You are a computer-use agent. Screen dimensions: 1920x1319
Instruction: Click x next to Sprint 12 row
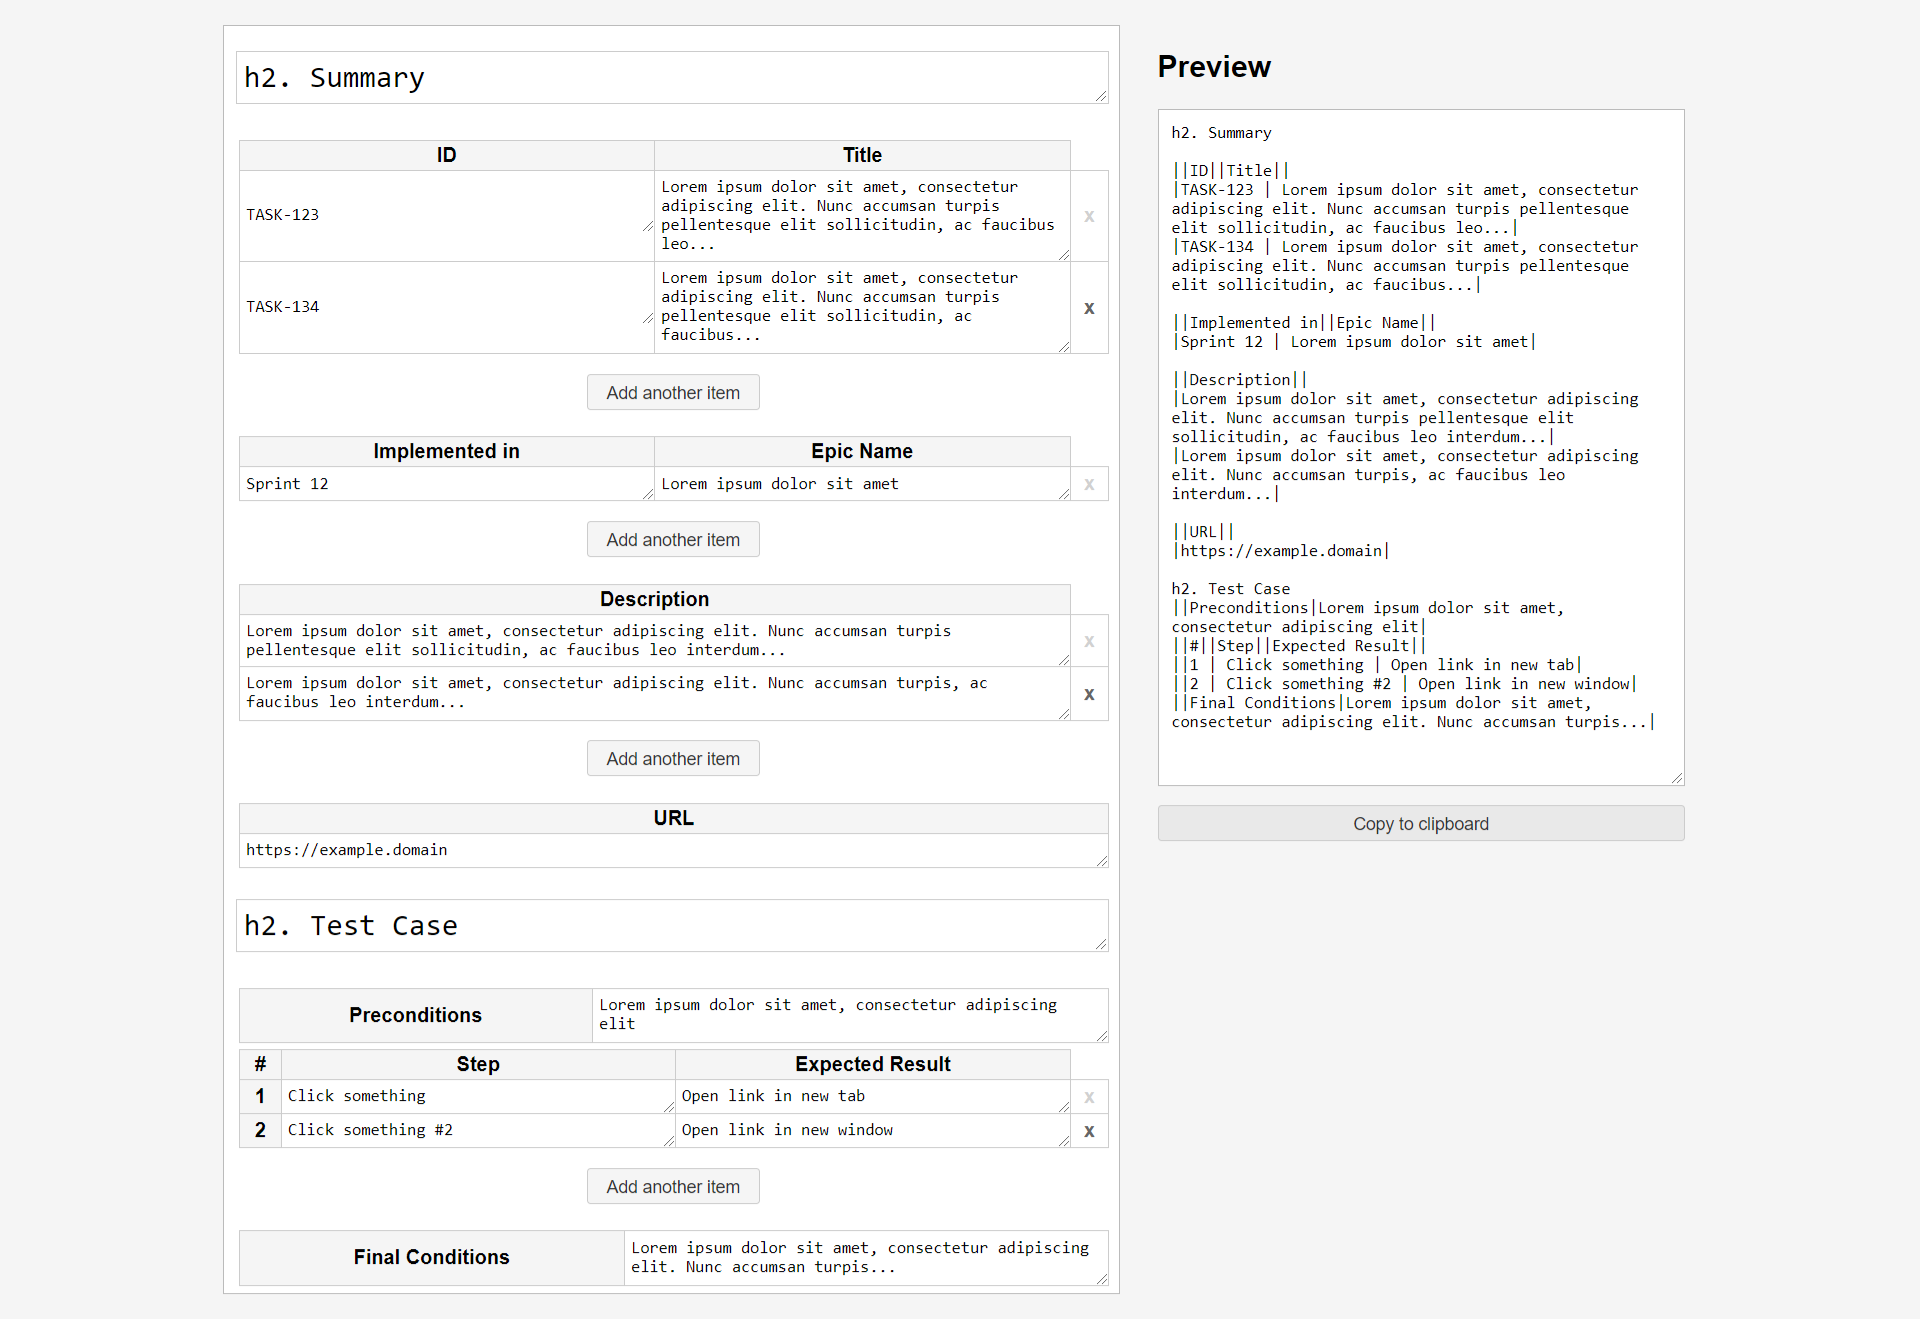pyautogui.click(x=1089, y=484)
